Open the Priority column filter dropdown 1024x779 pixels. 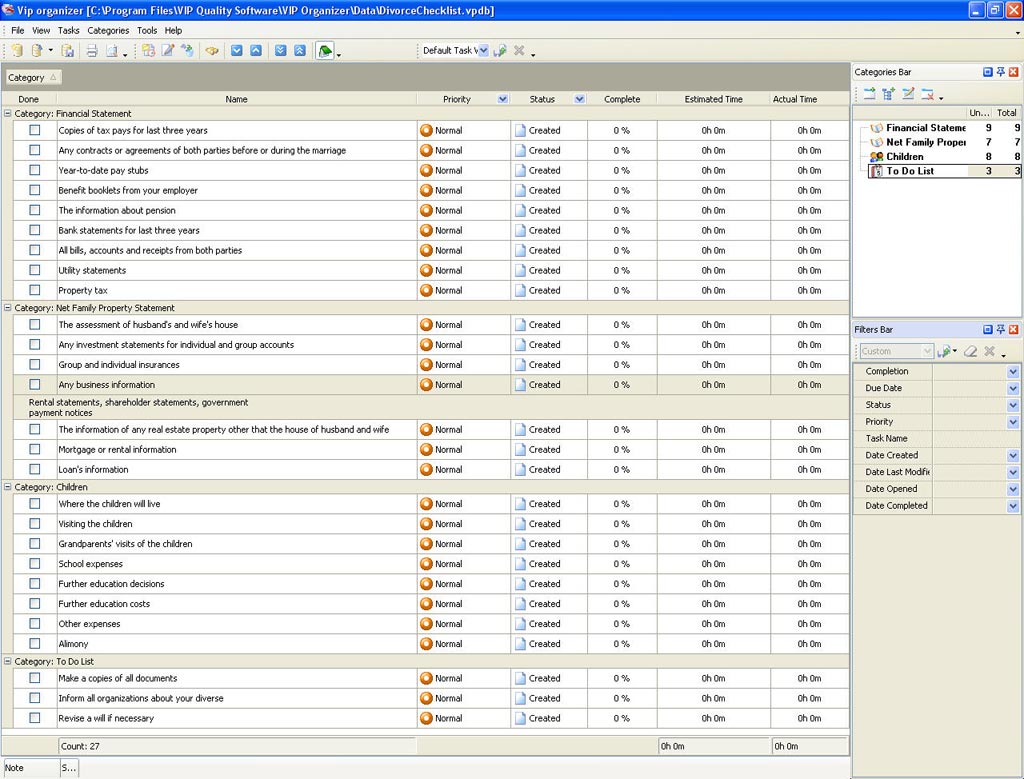[502, 99]
